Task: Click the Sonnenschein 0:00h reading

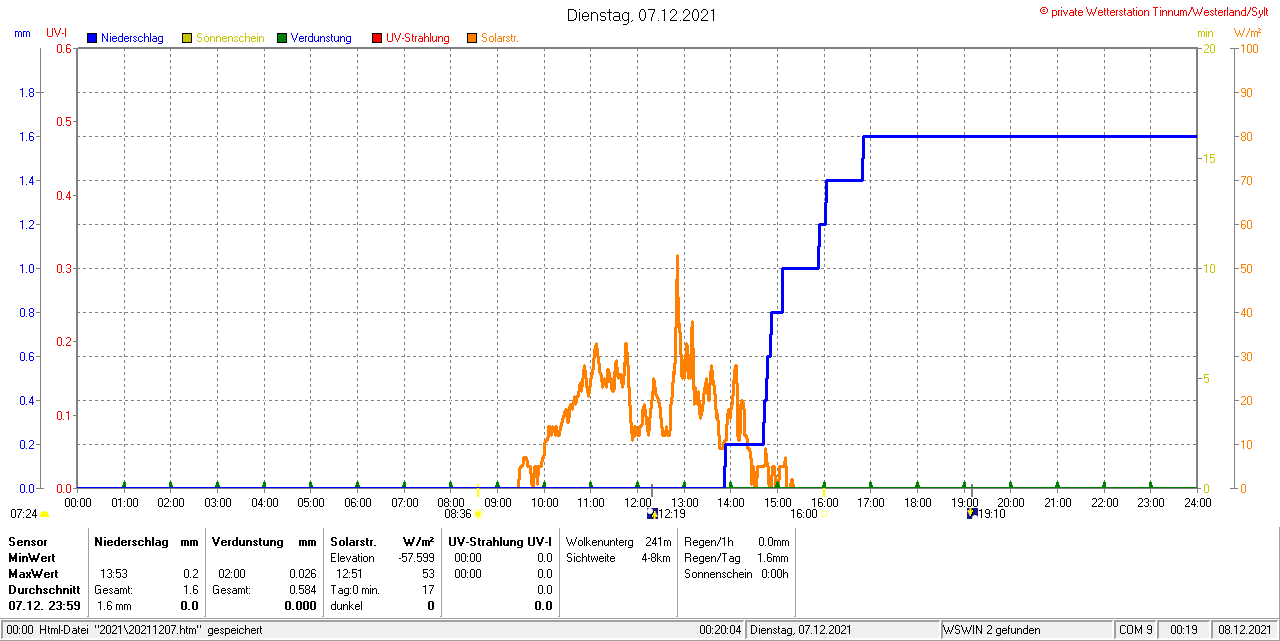Action: pyautogui.click(x=736, y=574)
